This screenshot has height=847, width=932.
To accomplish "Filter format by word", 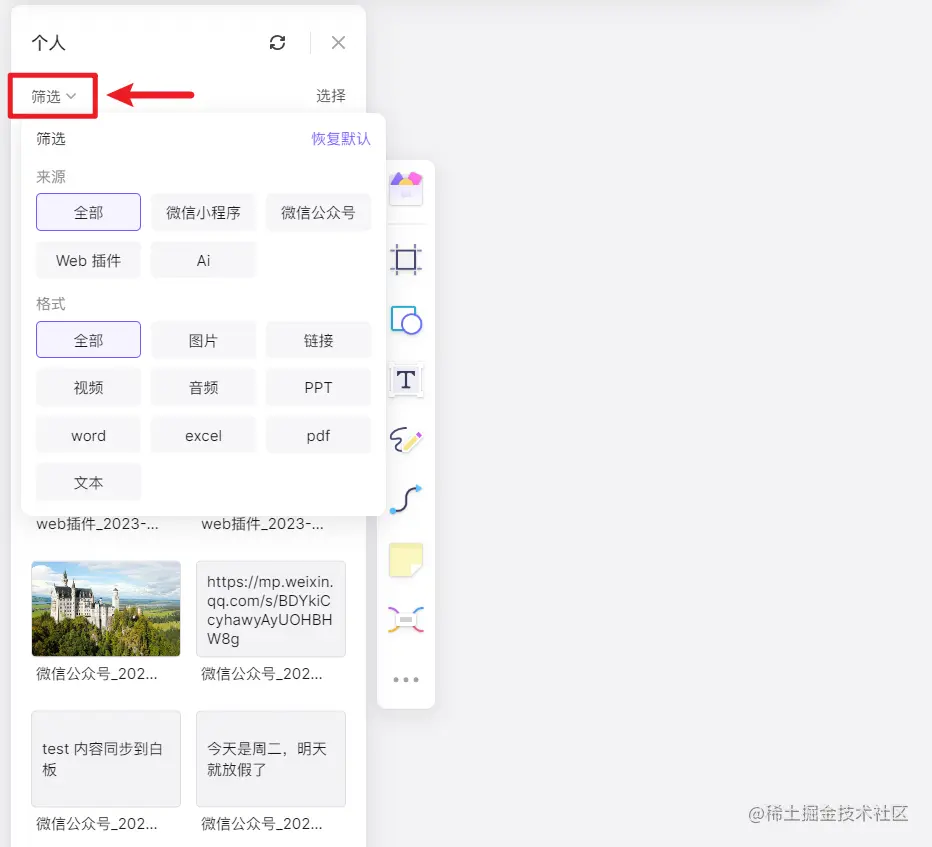I will click(x=88, y=435).
